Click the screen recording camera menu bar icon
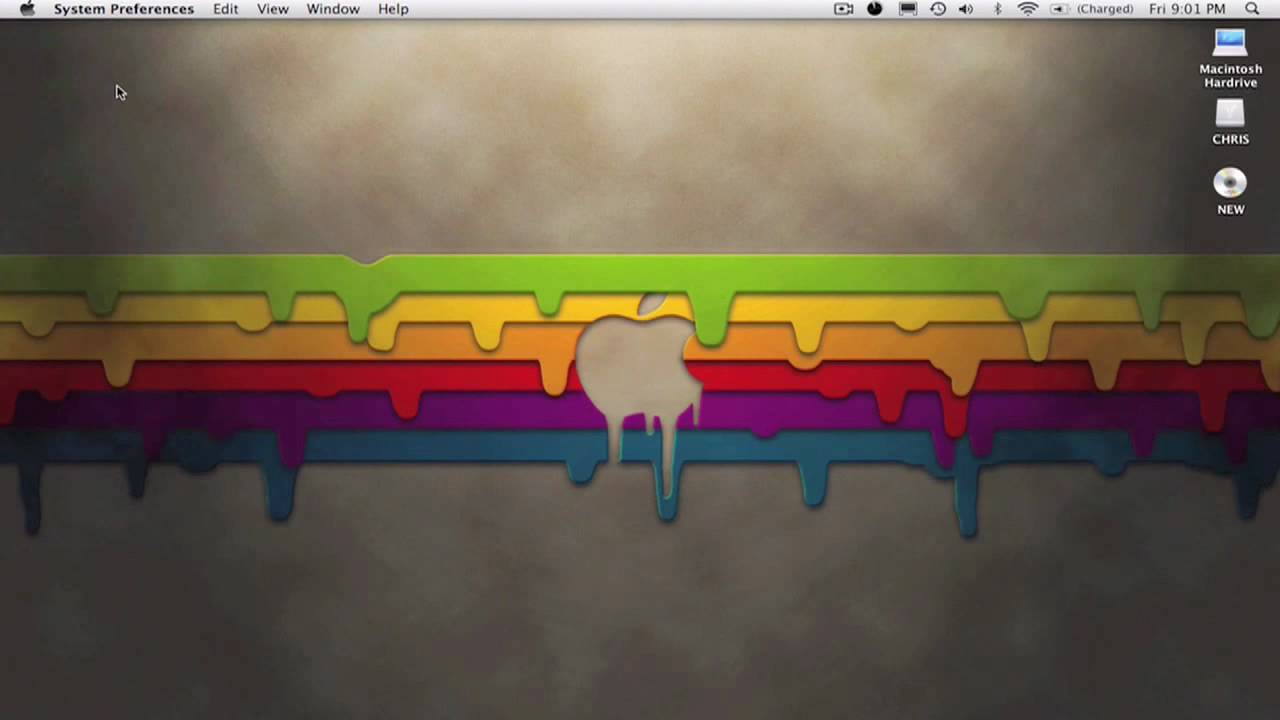Image resolution: width=1280 pixels, height=720 pixels. tap(844, 9)
